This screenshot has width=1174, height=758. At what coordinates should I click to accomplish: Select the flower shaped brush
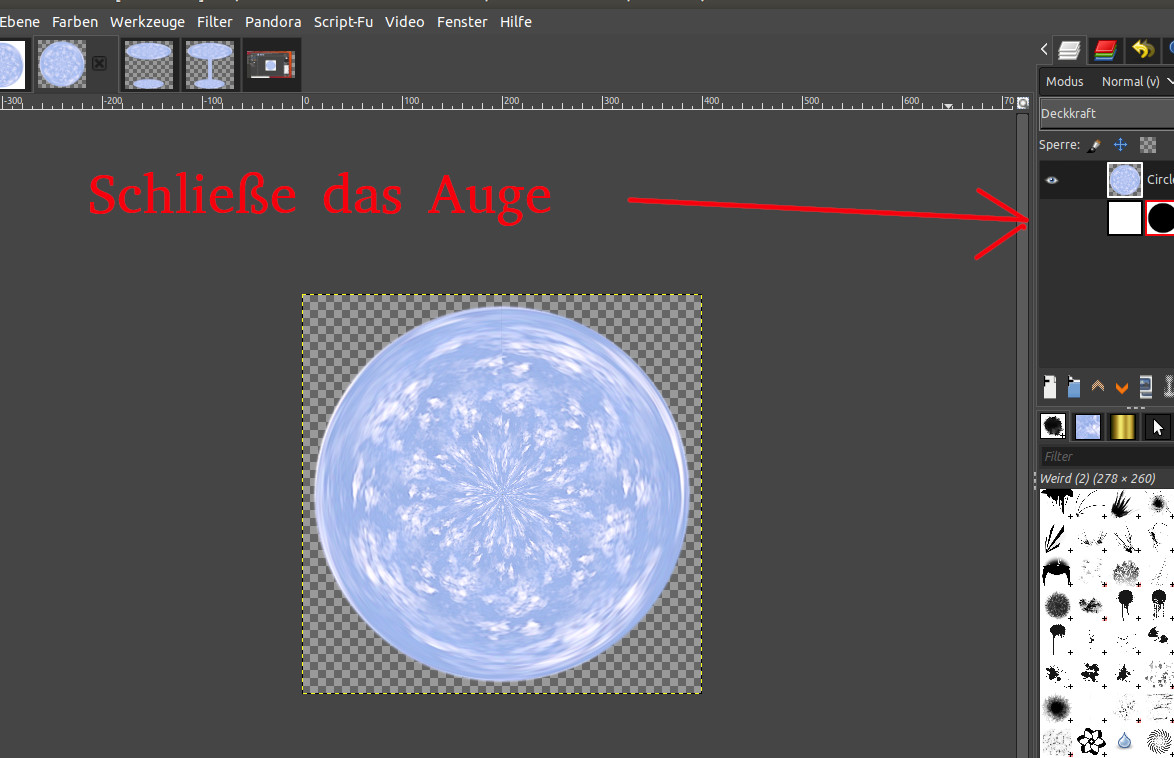(1091, 742)
